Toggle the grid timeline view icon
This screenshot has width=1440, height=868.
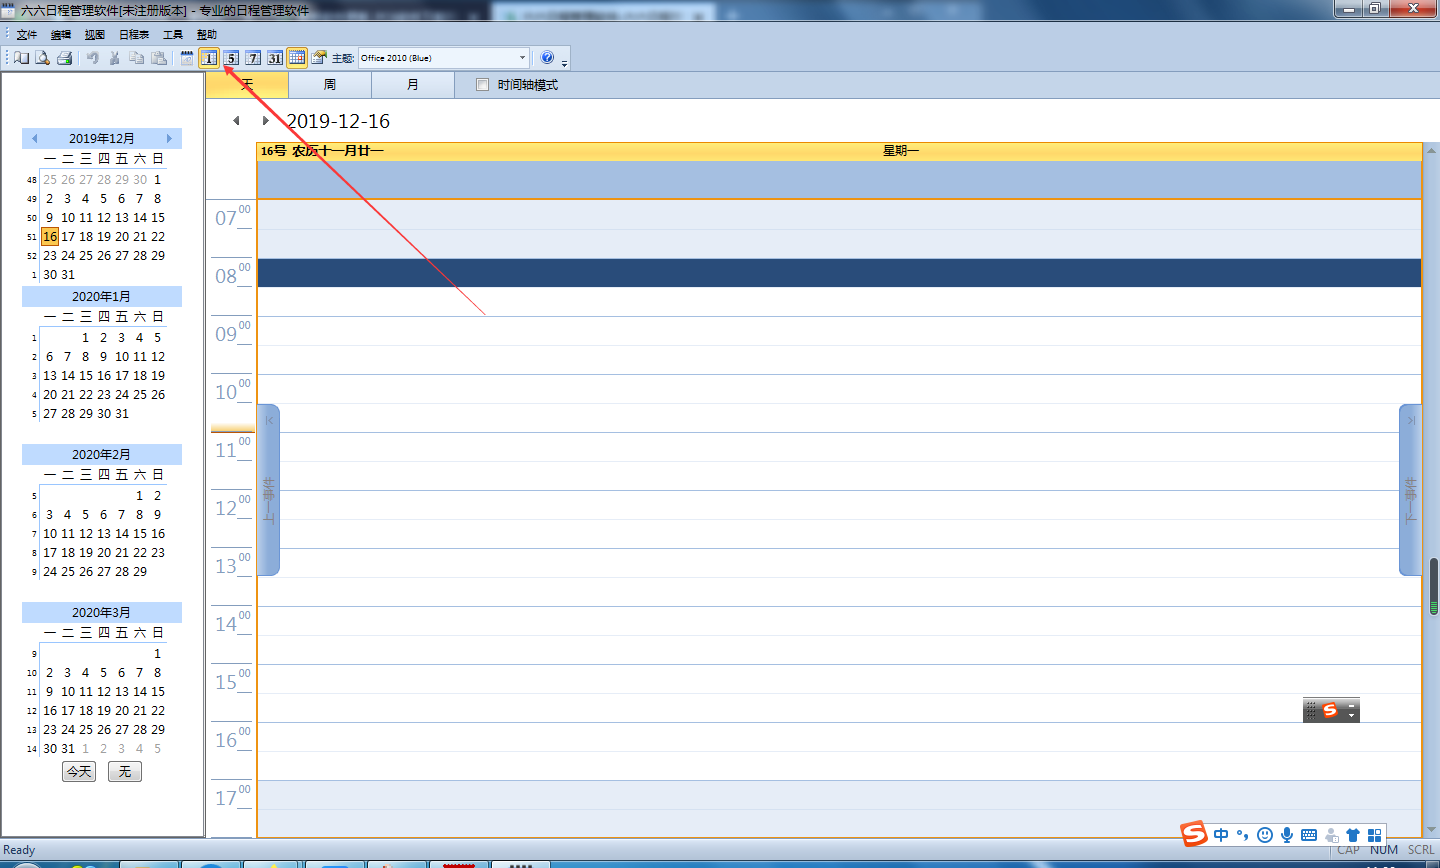coord(297,58)
